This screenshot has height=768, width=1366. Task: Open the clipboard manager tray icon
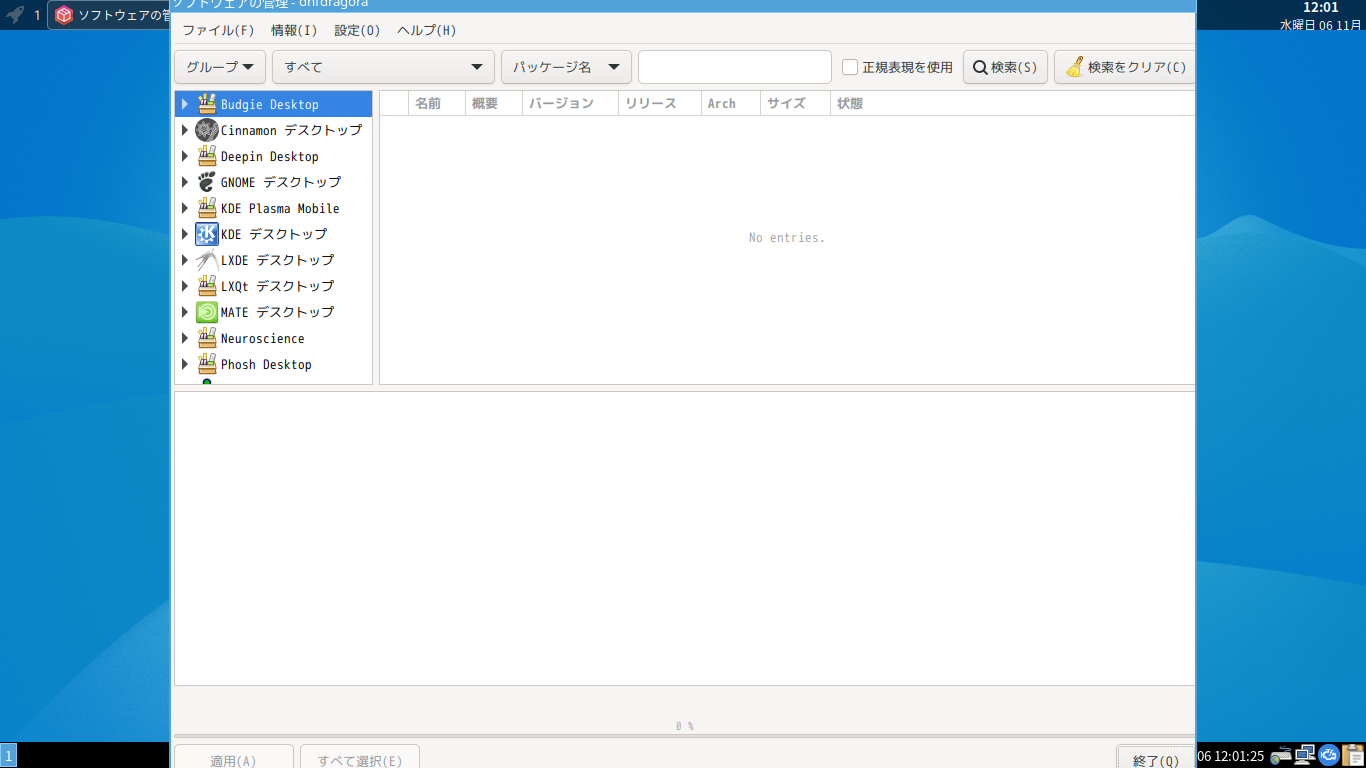(x=1353, y=755)
